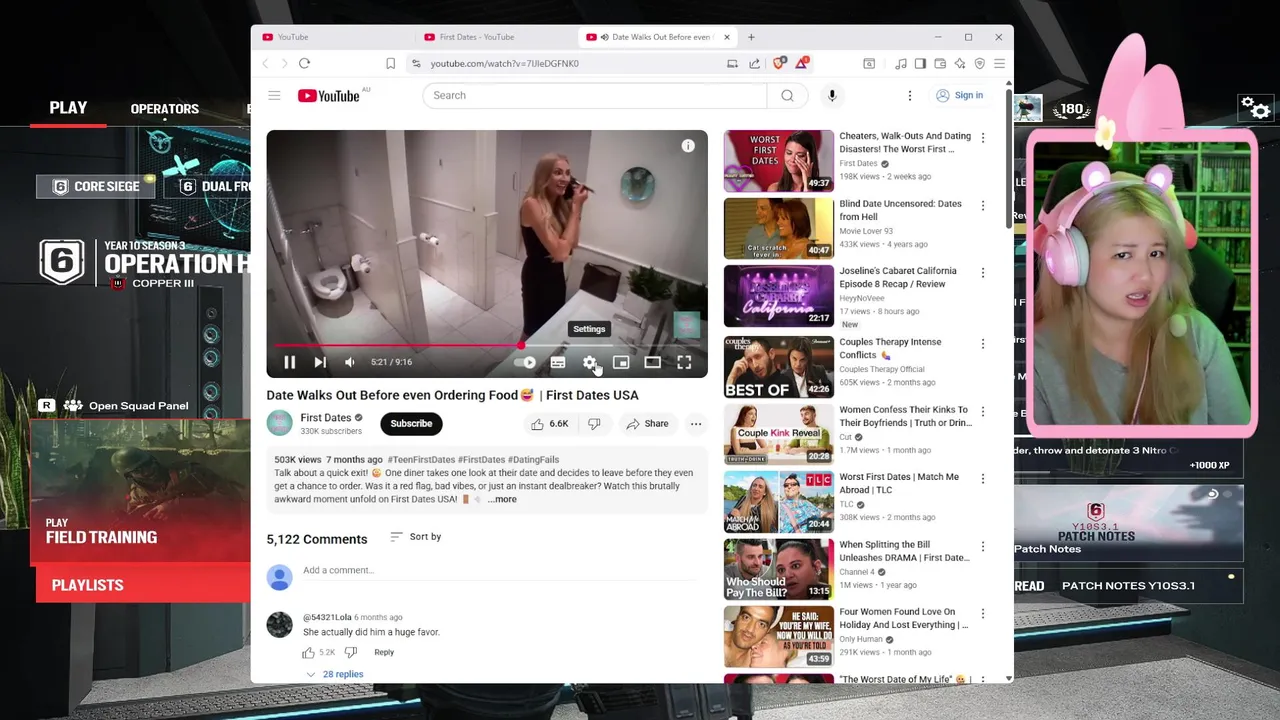Screen dimensions: 1280x720
Task: Expand the description with '...more'
Action: click(503, 499)
